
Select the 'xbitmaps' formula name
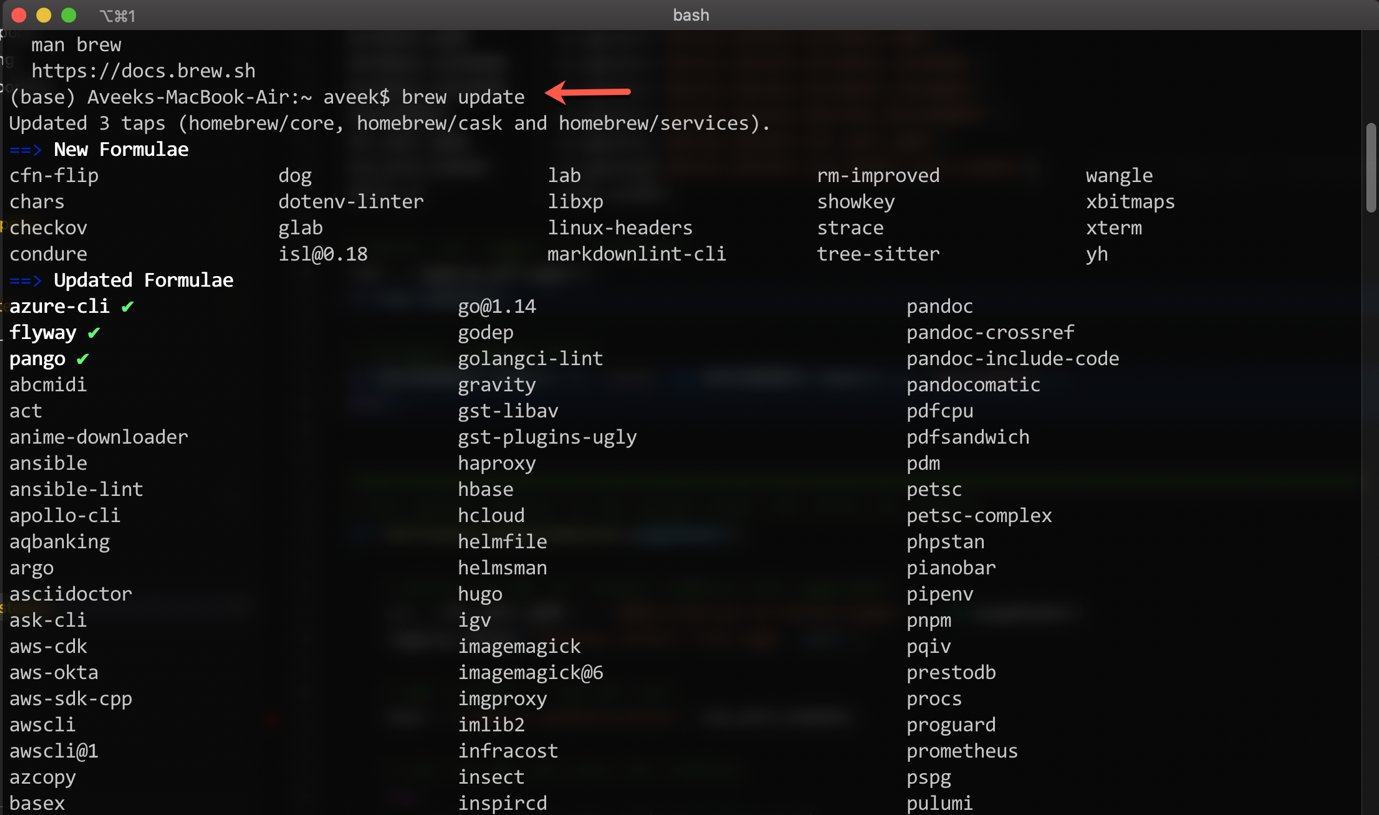pos(1130,201)
